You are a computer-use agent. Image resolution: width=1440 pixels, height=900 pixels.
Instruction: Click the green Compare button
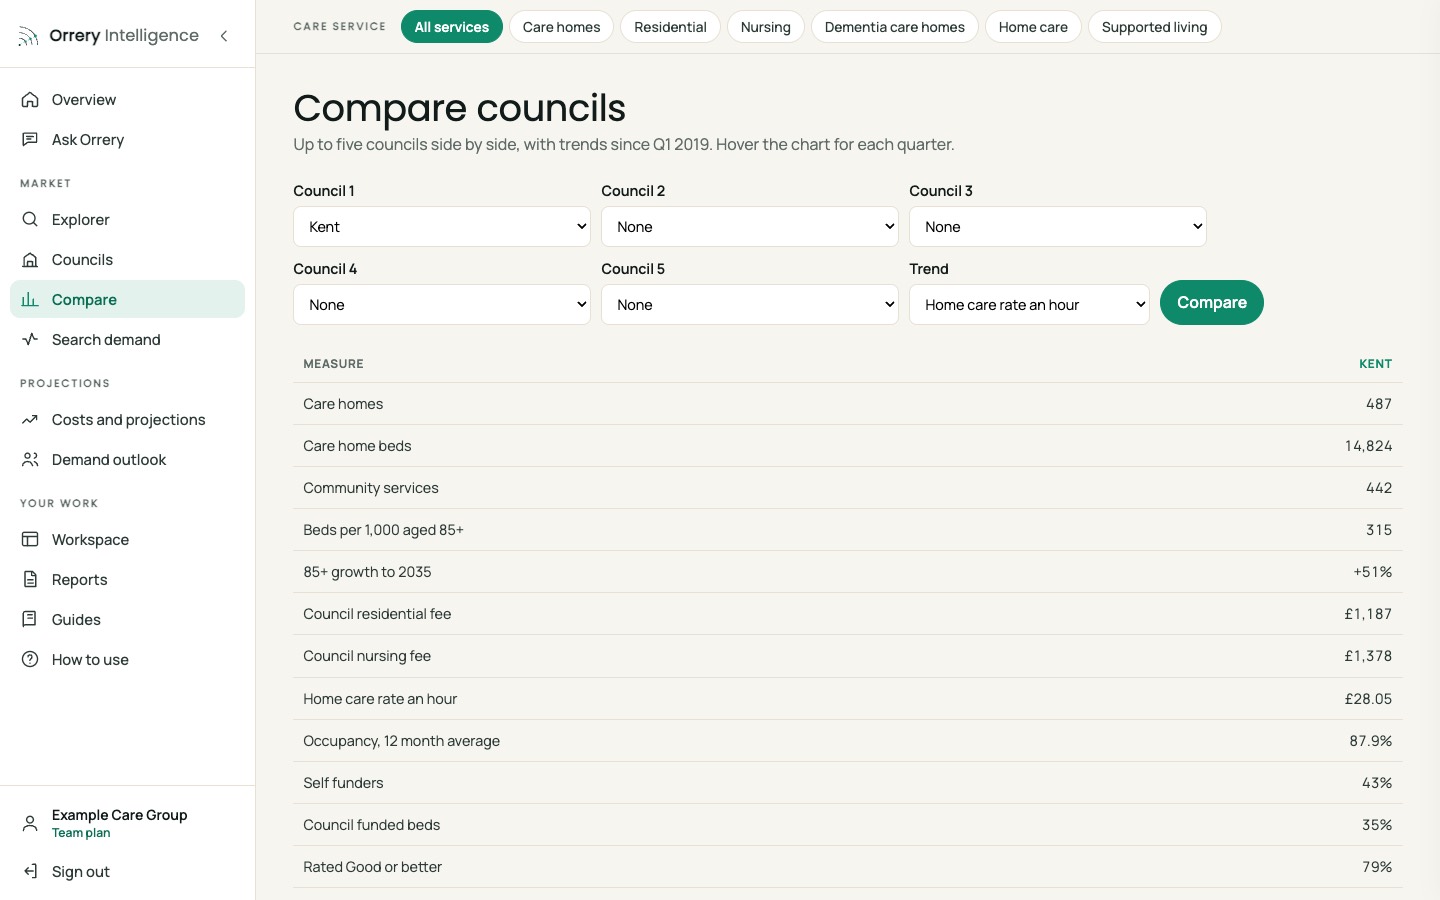click(1212, 303)
